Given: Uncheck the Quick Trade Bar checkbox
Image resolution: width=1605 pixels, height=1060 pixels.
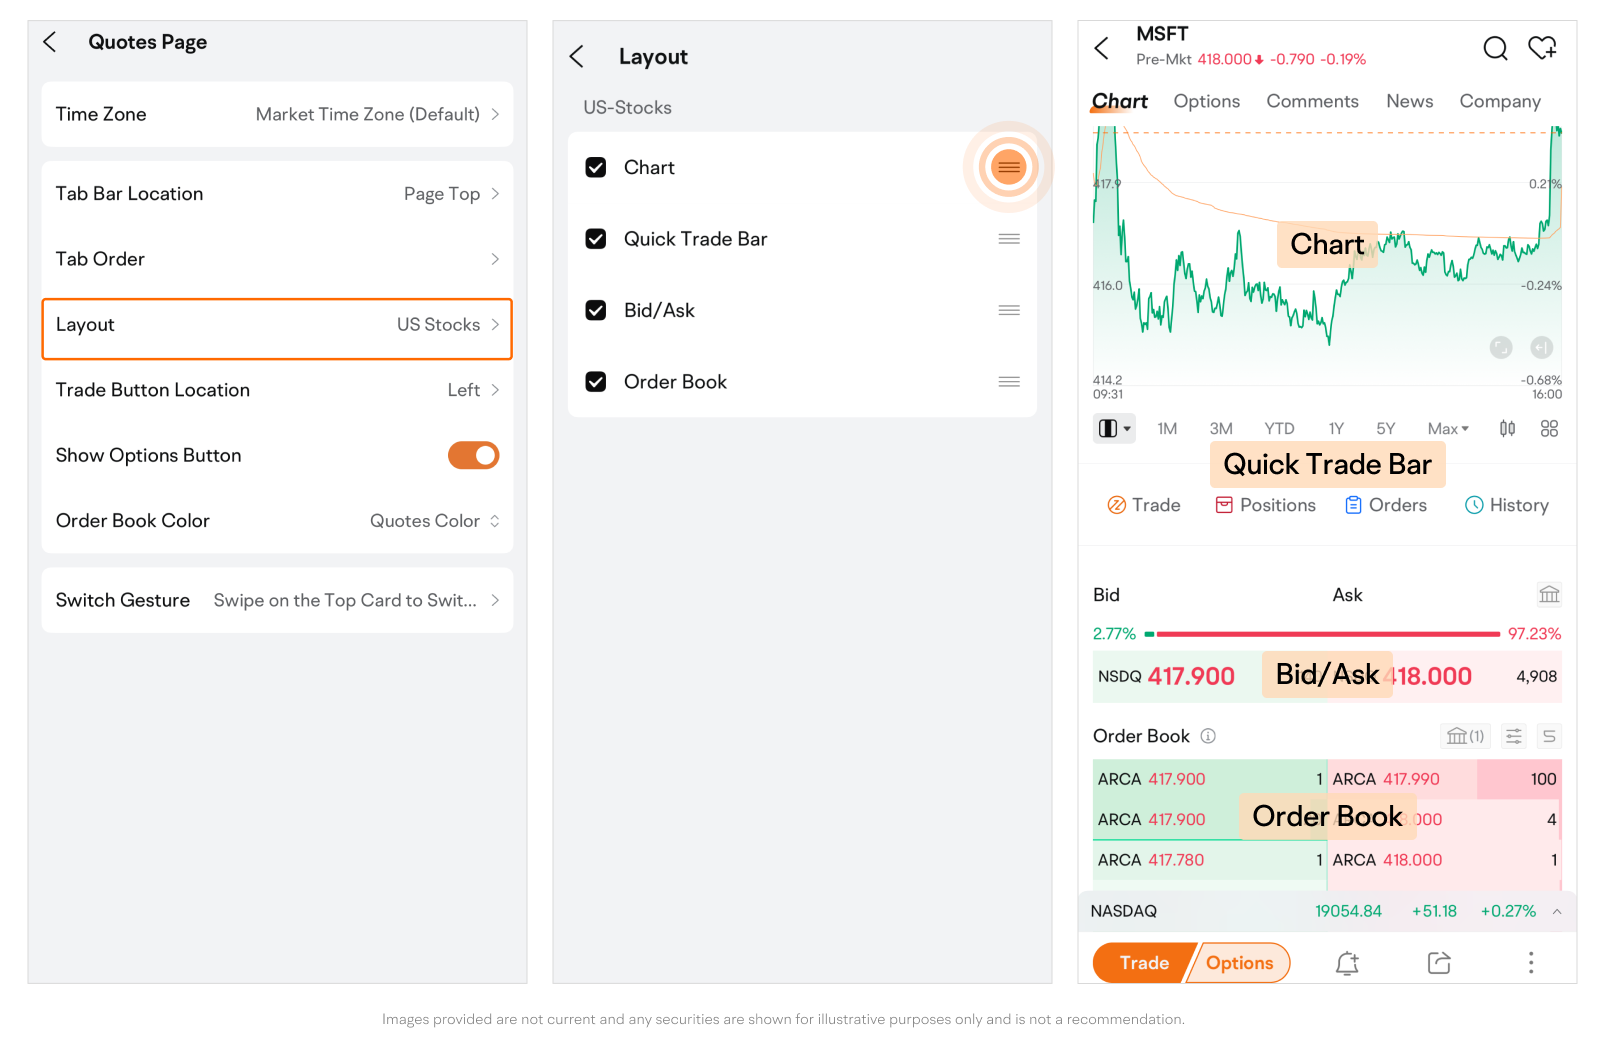Looking at the screenshot, I should click(x=596, y=239).
